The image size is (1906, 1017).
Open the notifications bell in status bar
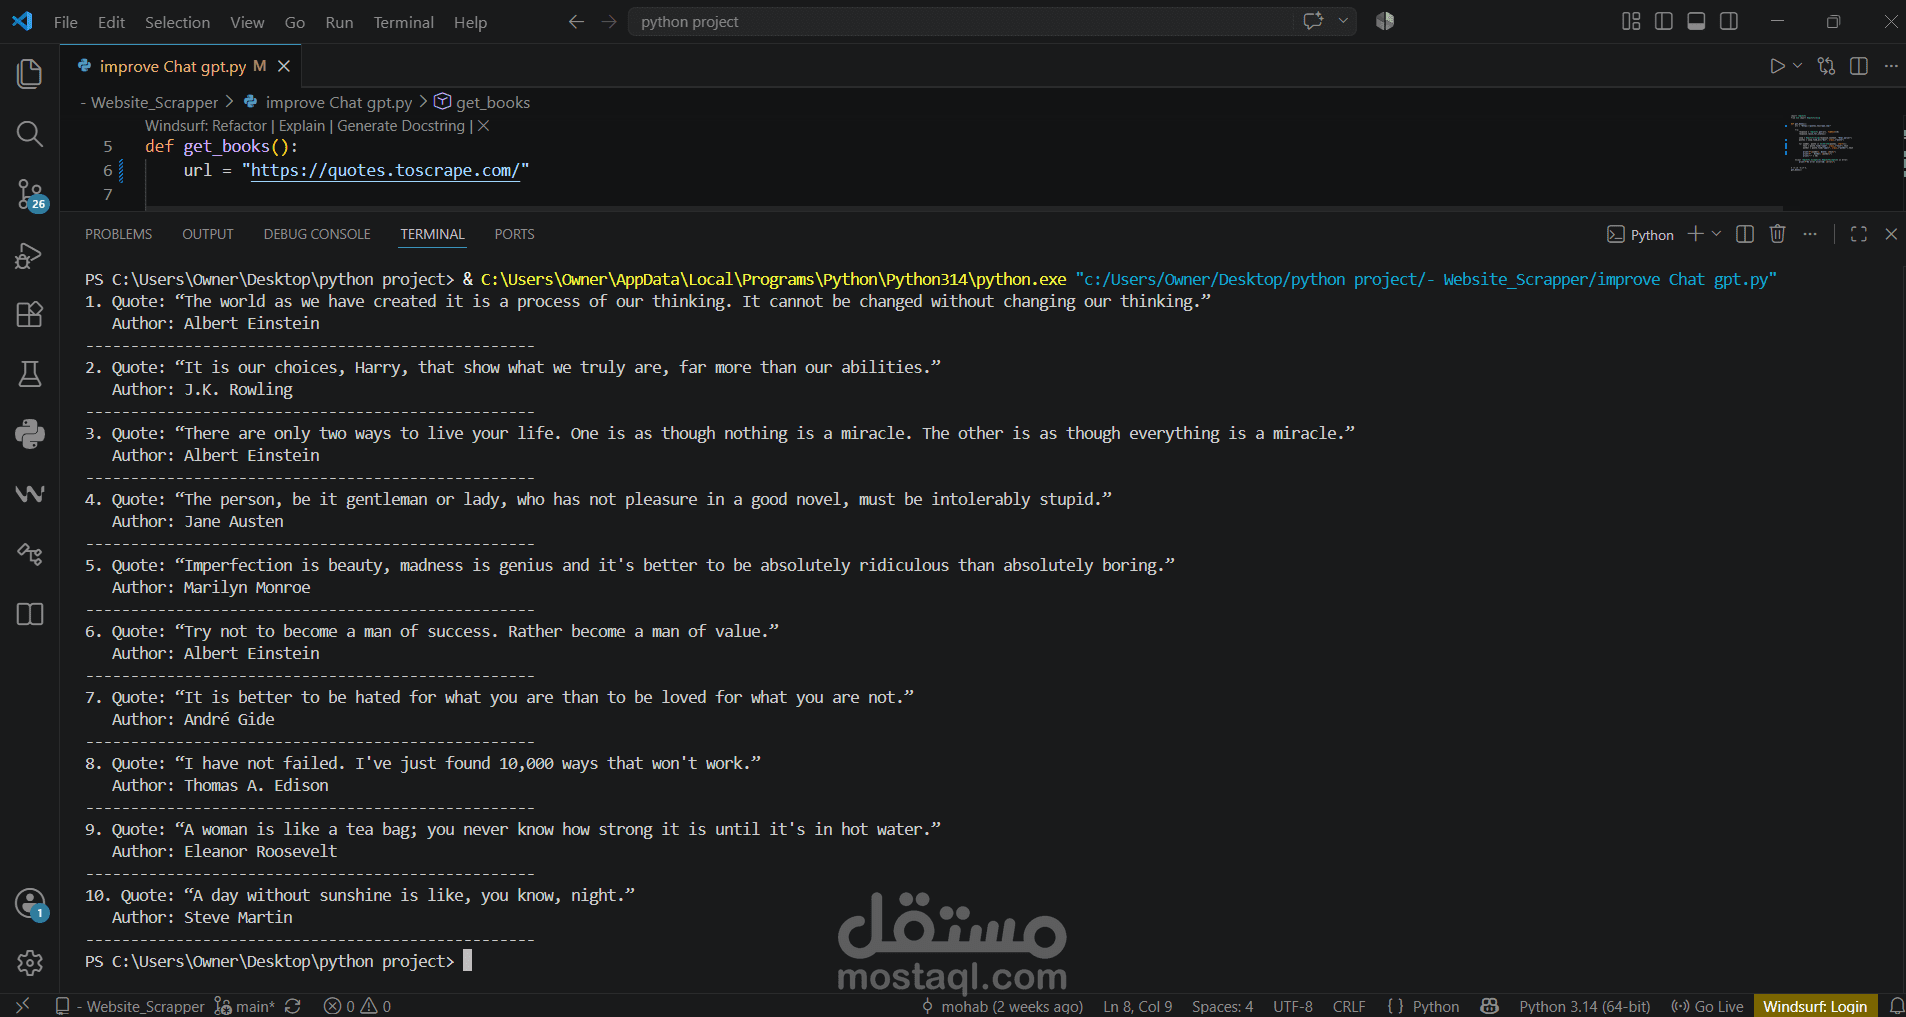point(1896,1006)
